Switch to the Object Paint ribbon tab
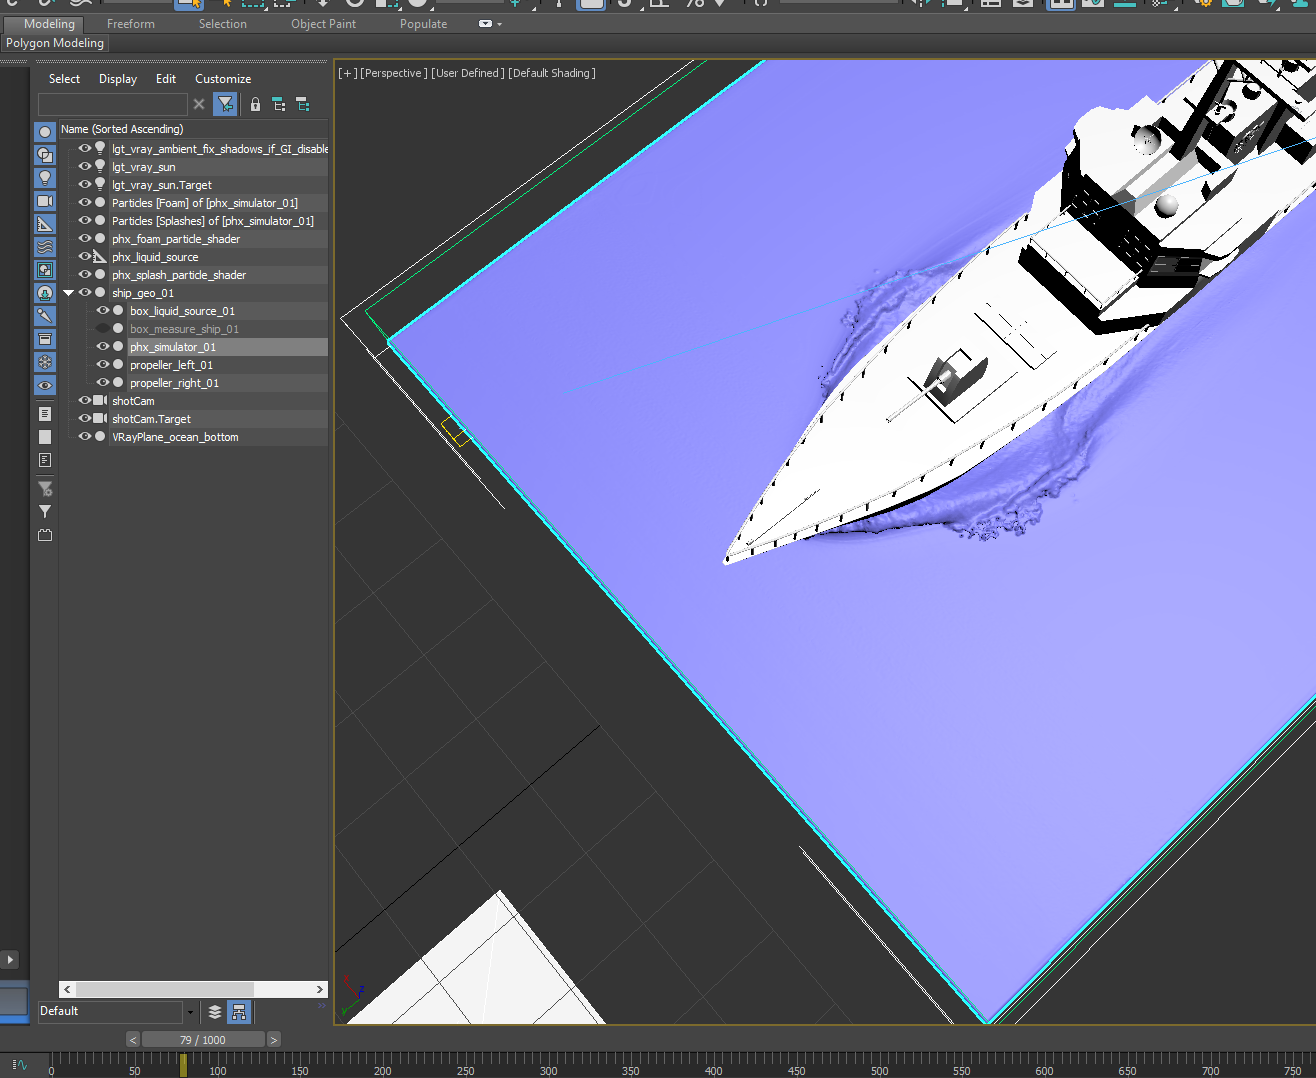The width and height of the screenshot is (1316, 1078). (323, 24)
